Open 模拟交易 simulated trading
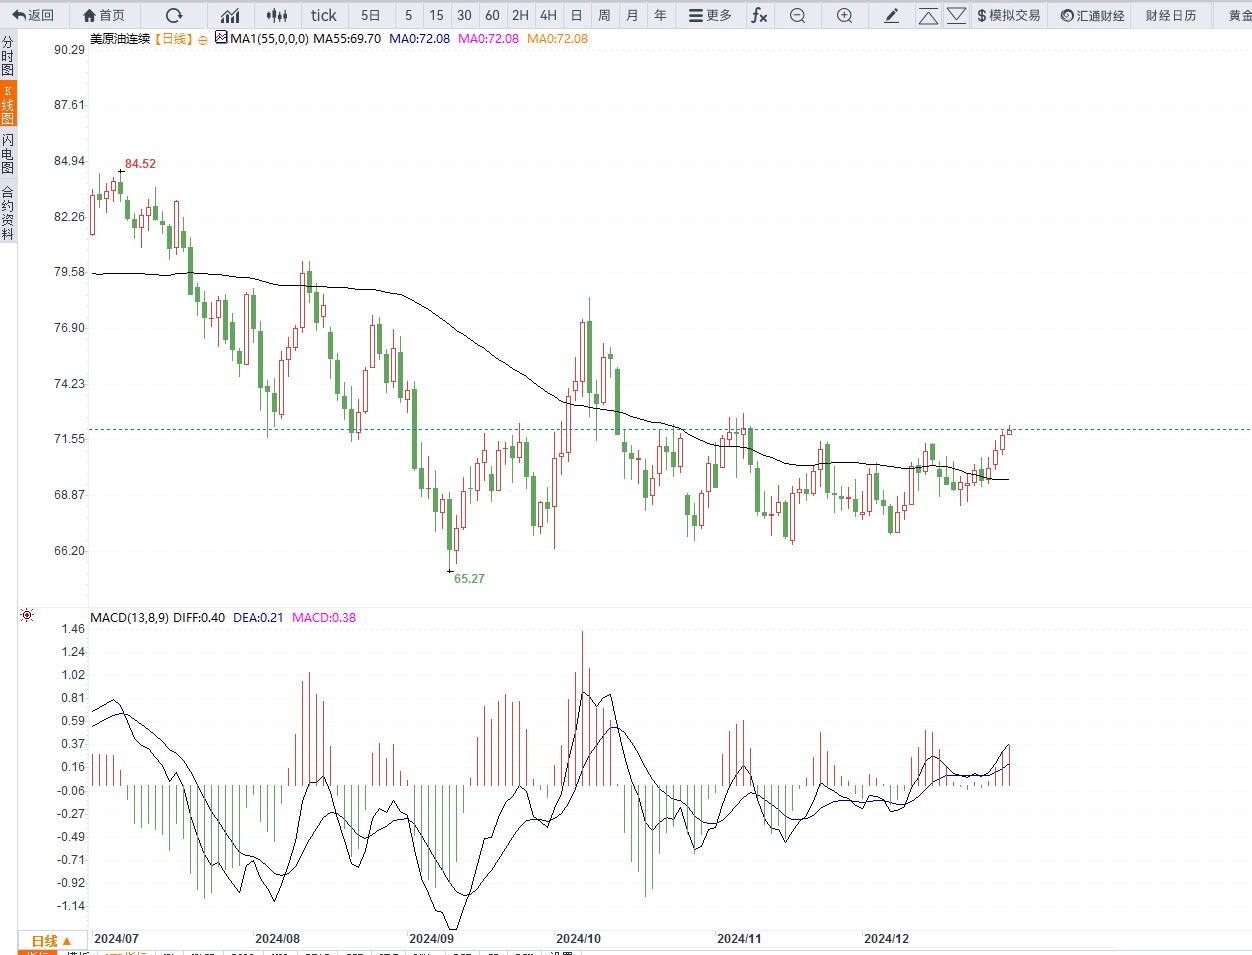The width and height of the screenshot is (1252, 955). (x=1008, y=15)
